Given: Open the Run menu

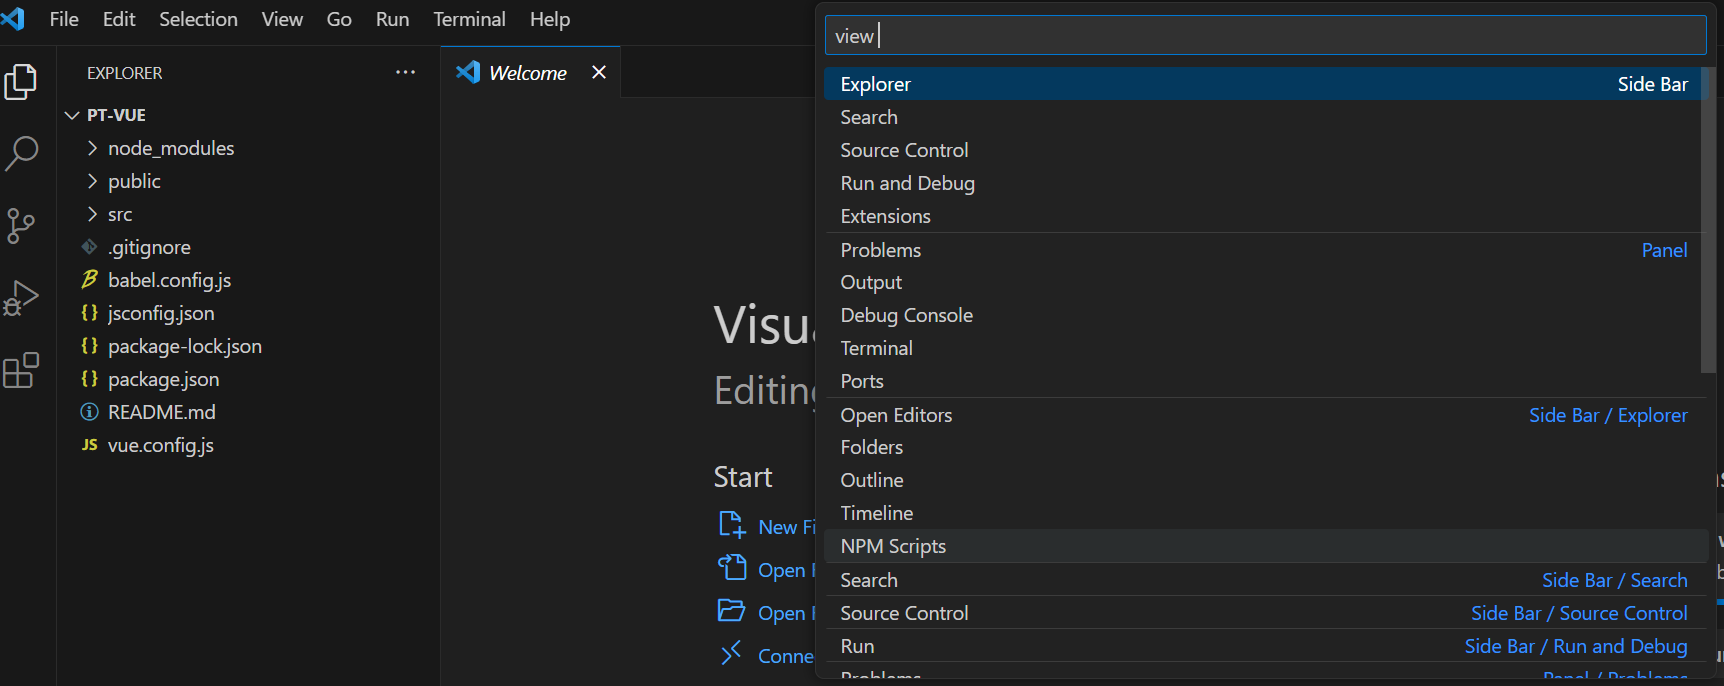Looking at the screenshot, I should (x=392, y=19).
